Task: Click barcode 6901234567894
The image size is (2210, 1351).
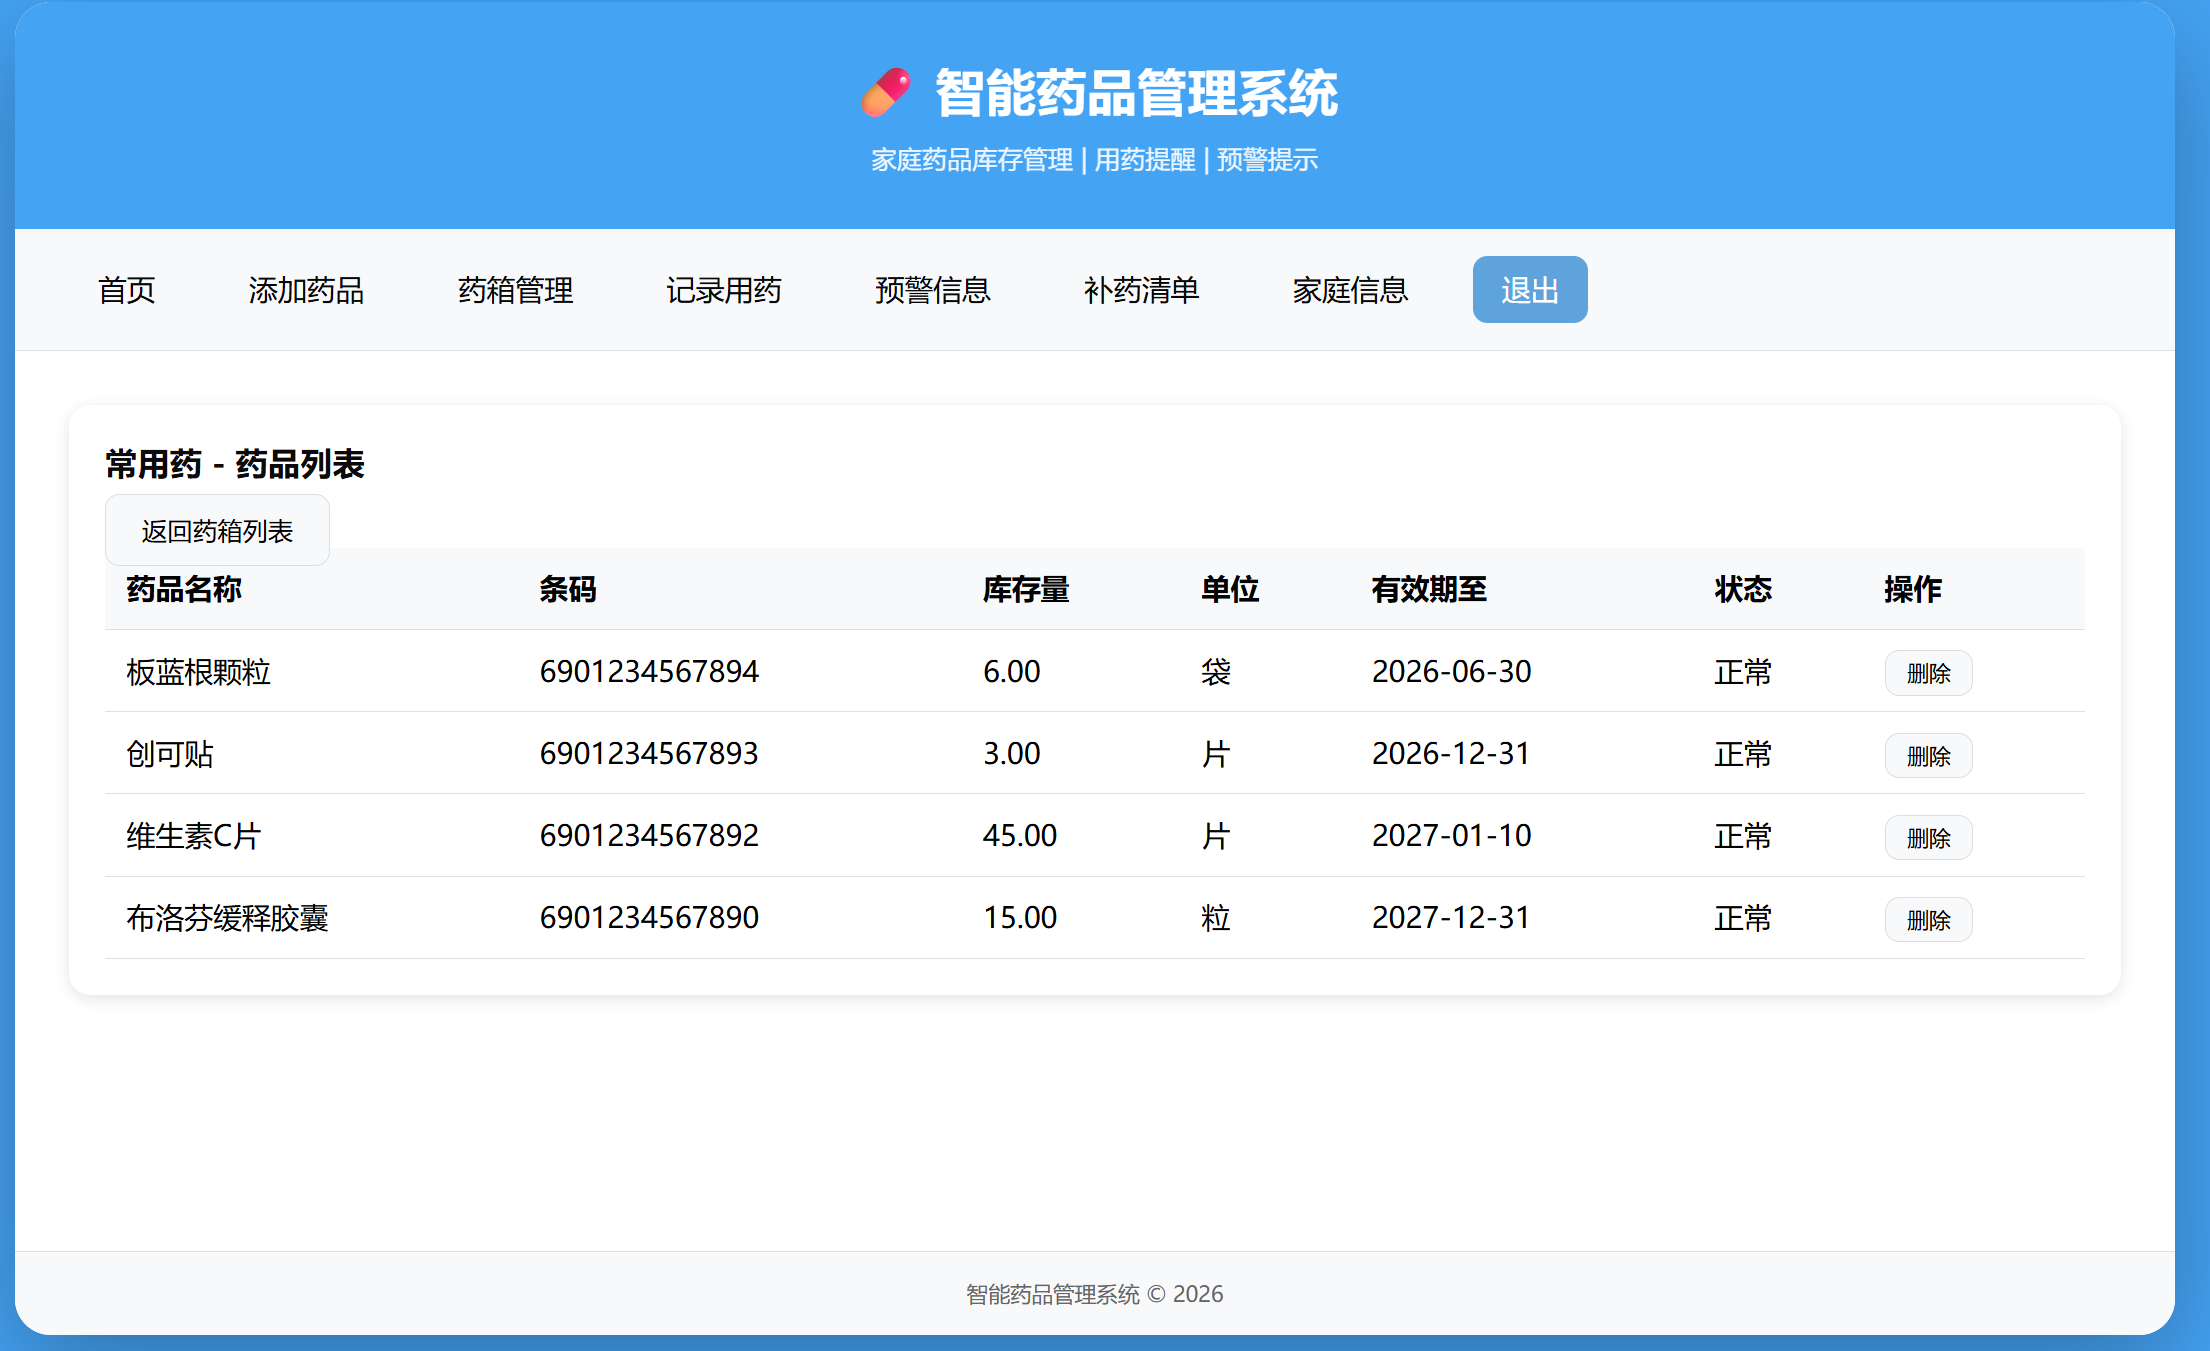Action: (x=650, y=672)
